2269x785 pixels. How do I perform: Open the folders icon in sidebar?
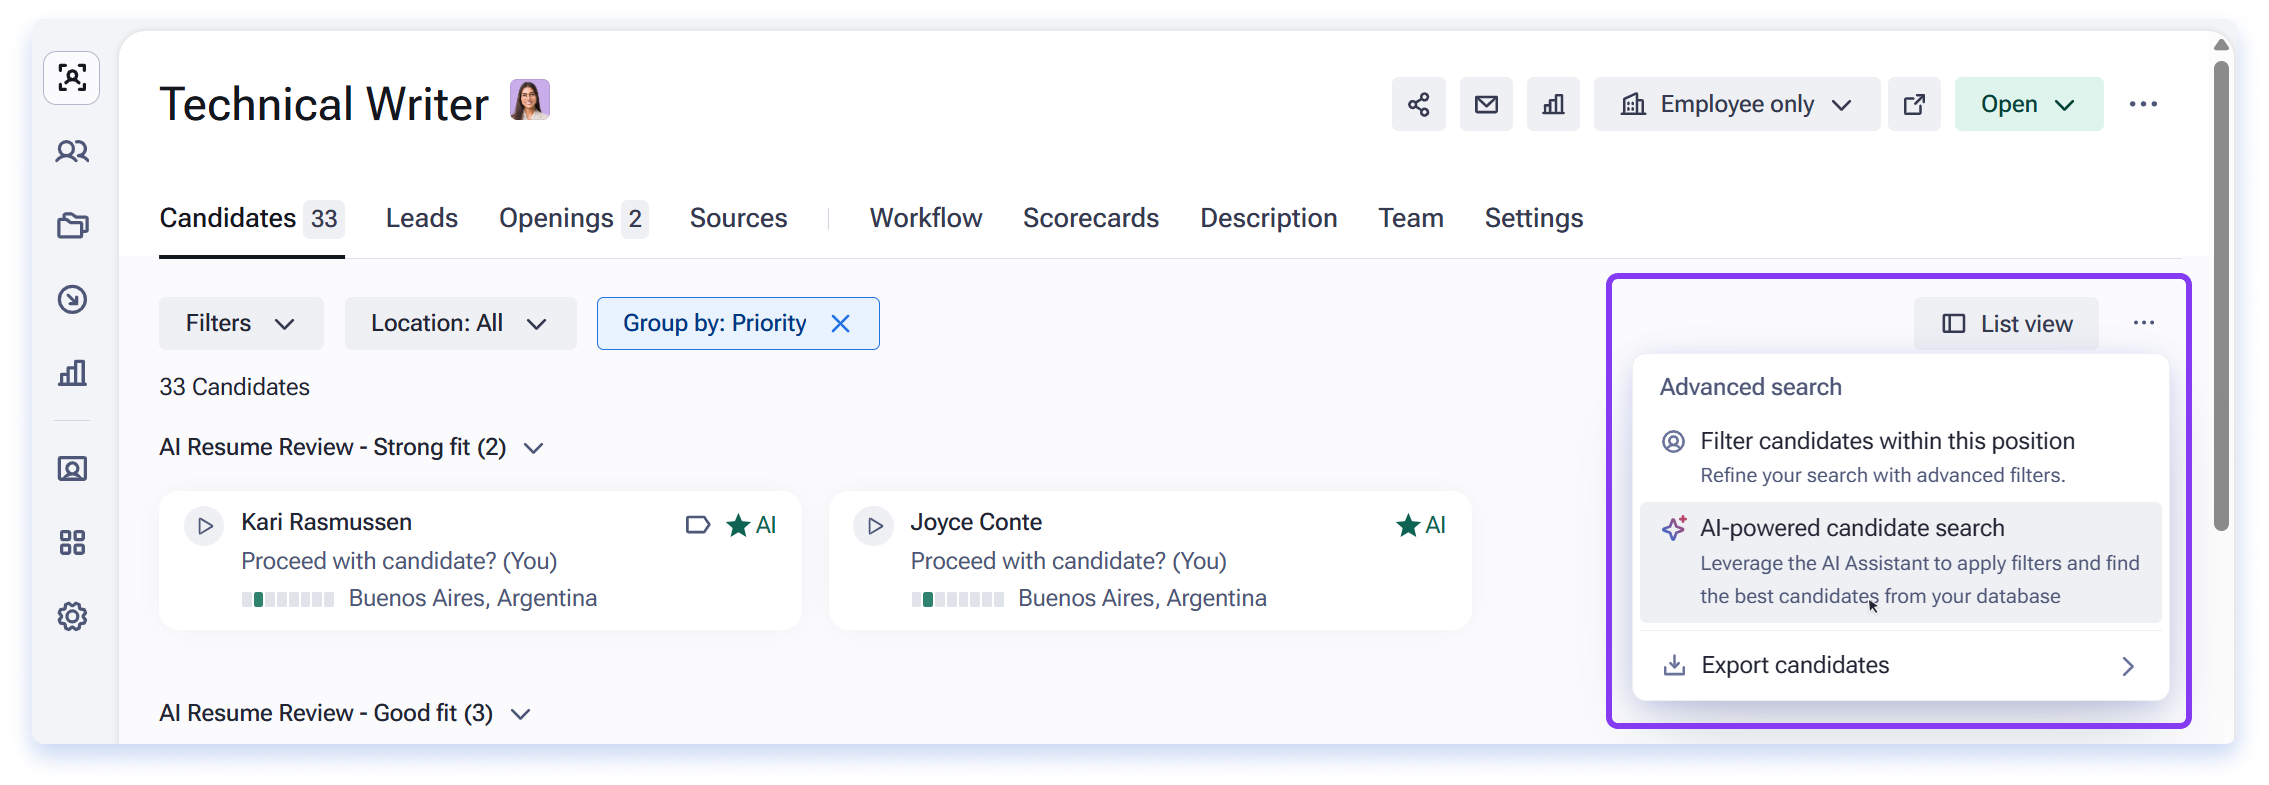click(x=72, y=226)
